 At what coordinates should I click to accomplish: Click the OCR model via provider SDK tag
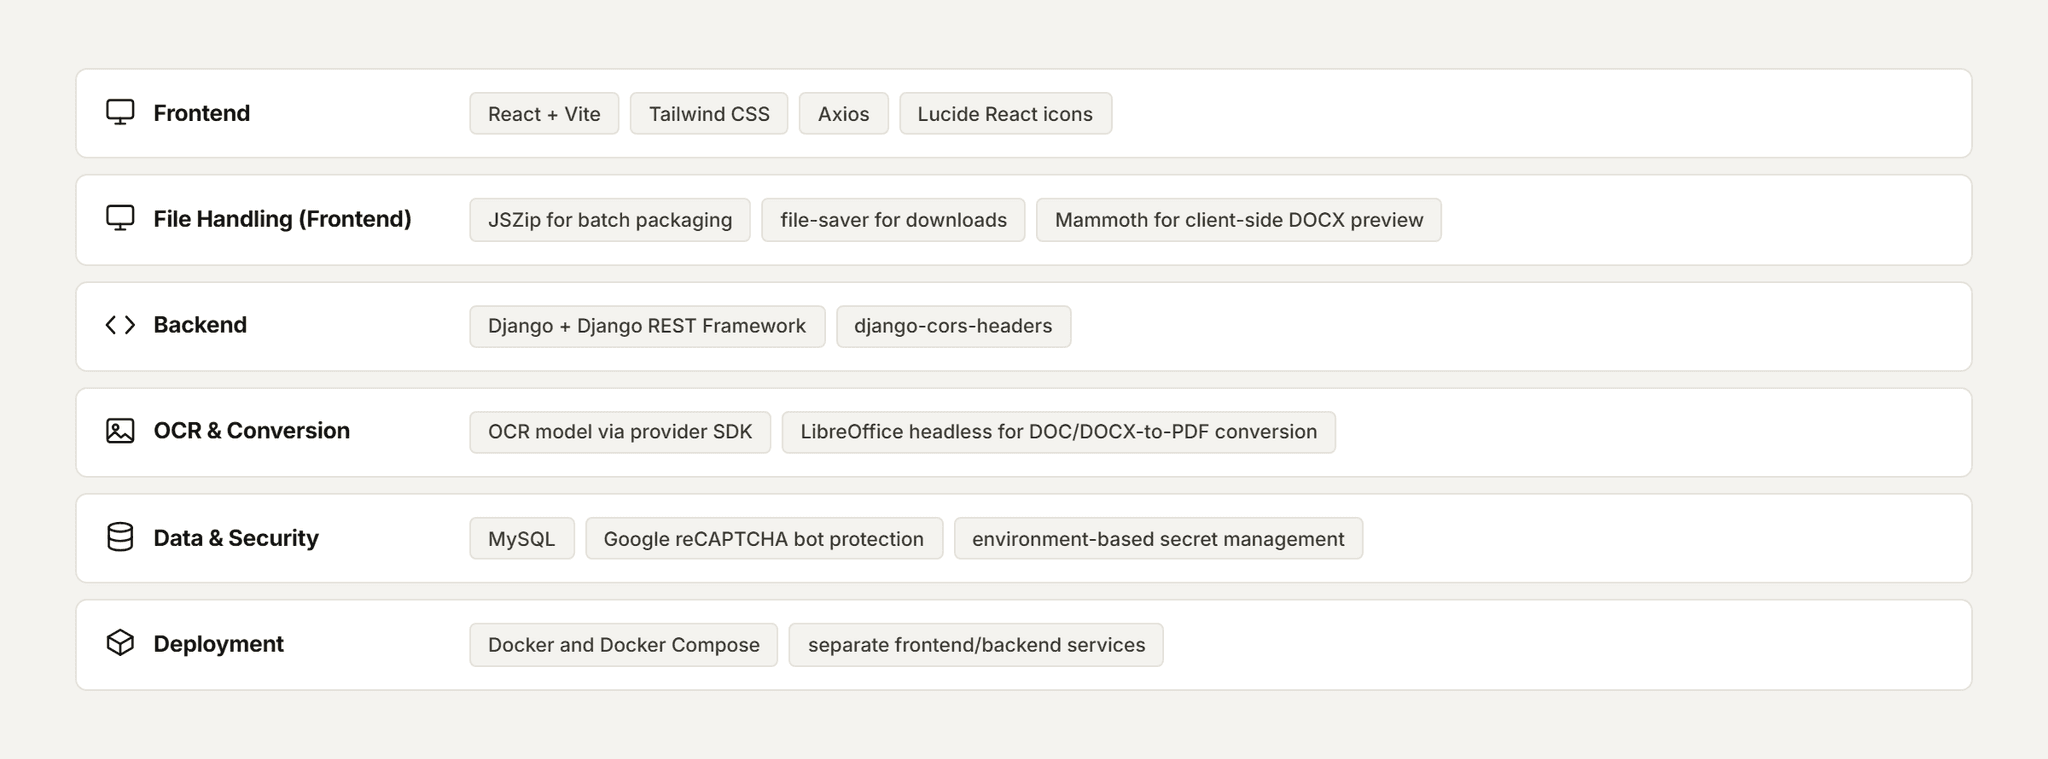tap(620, 432)
